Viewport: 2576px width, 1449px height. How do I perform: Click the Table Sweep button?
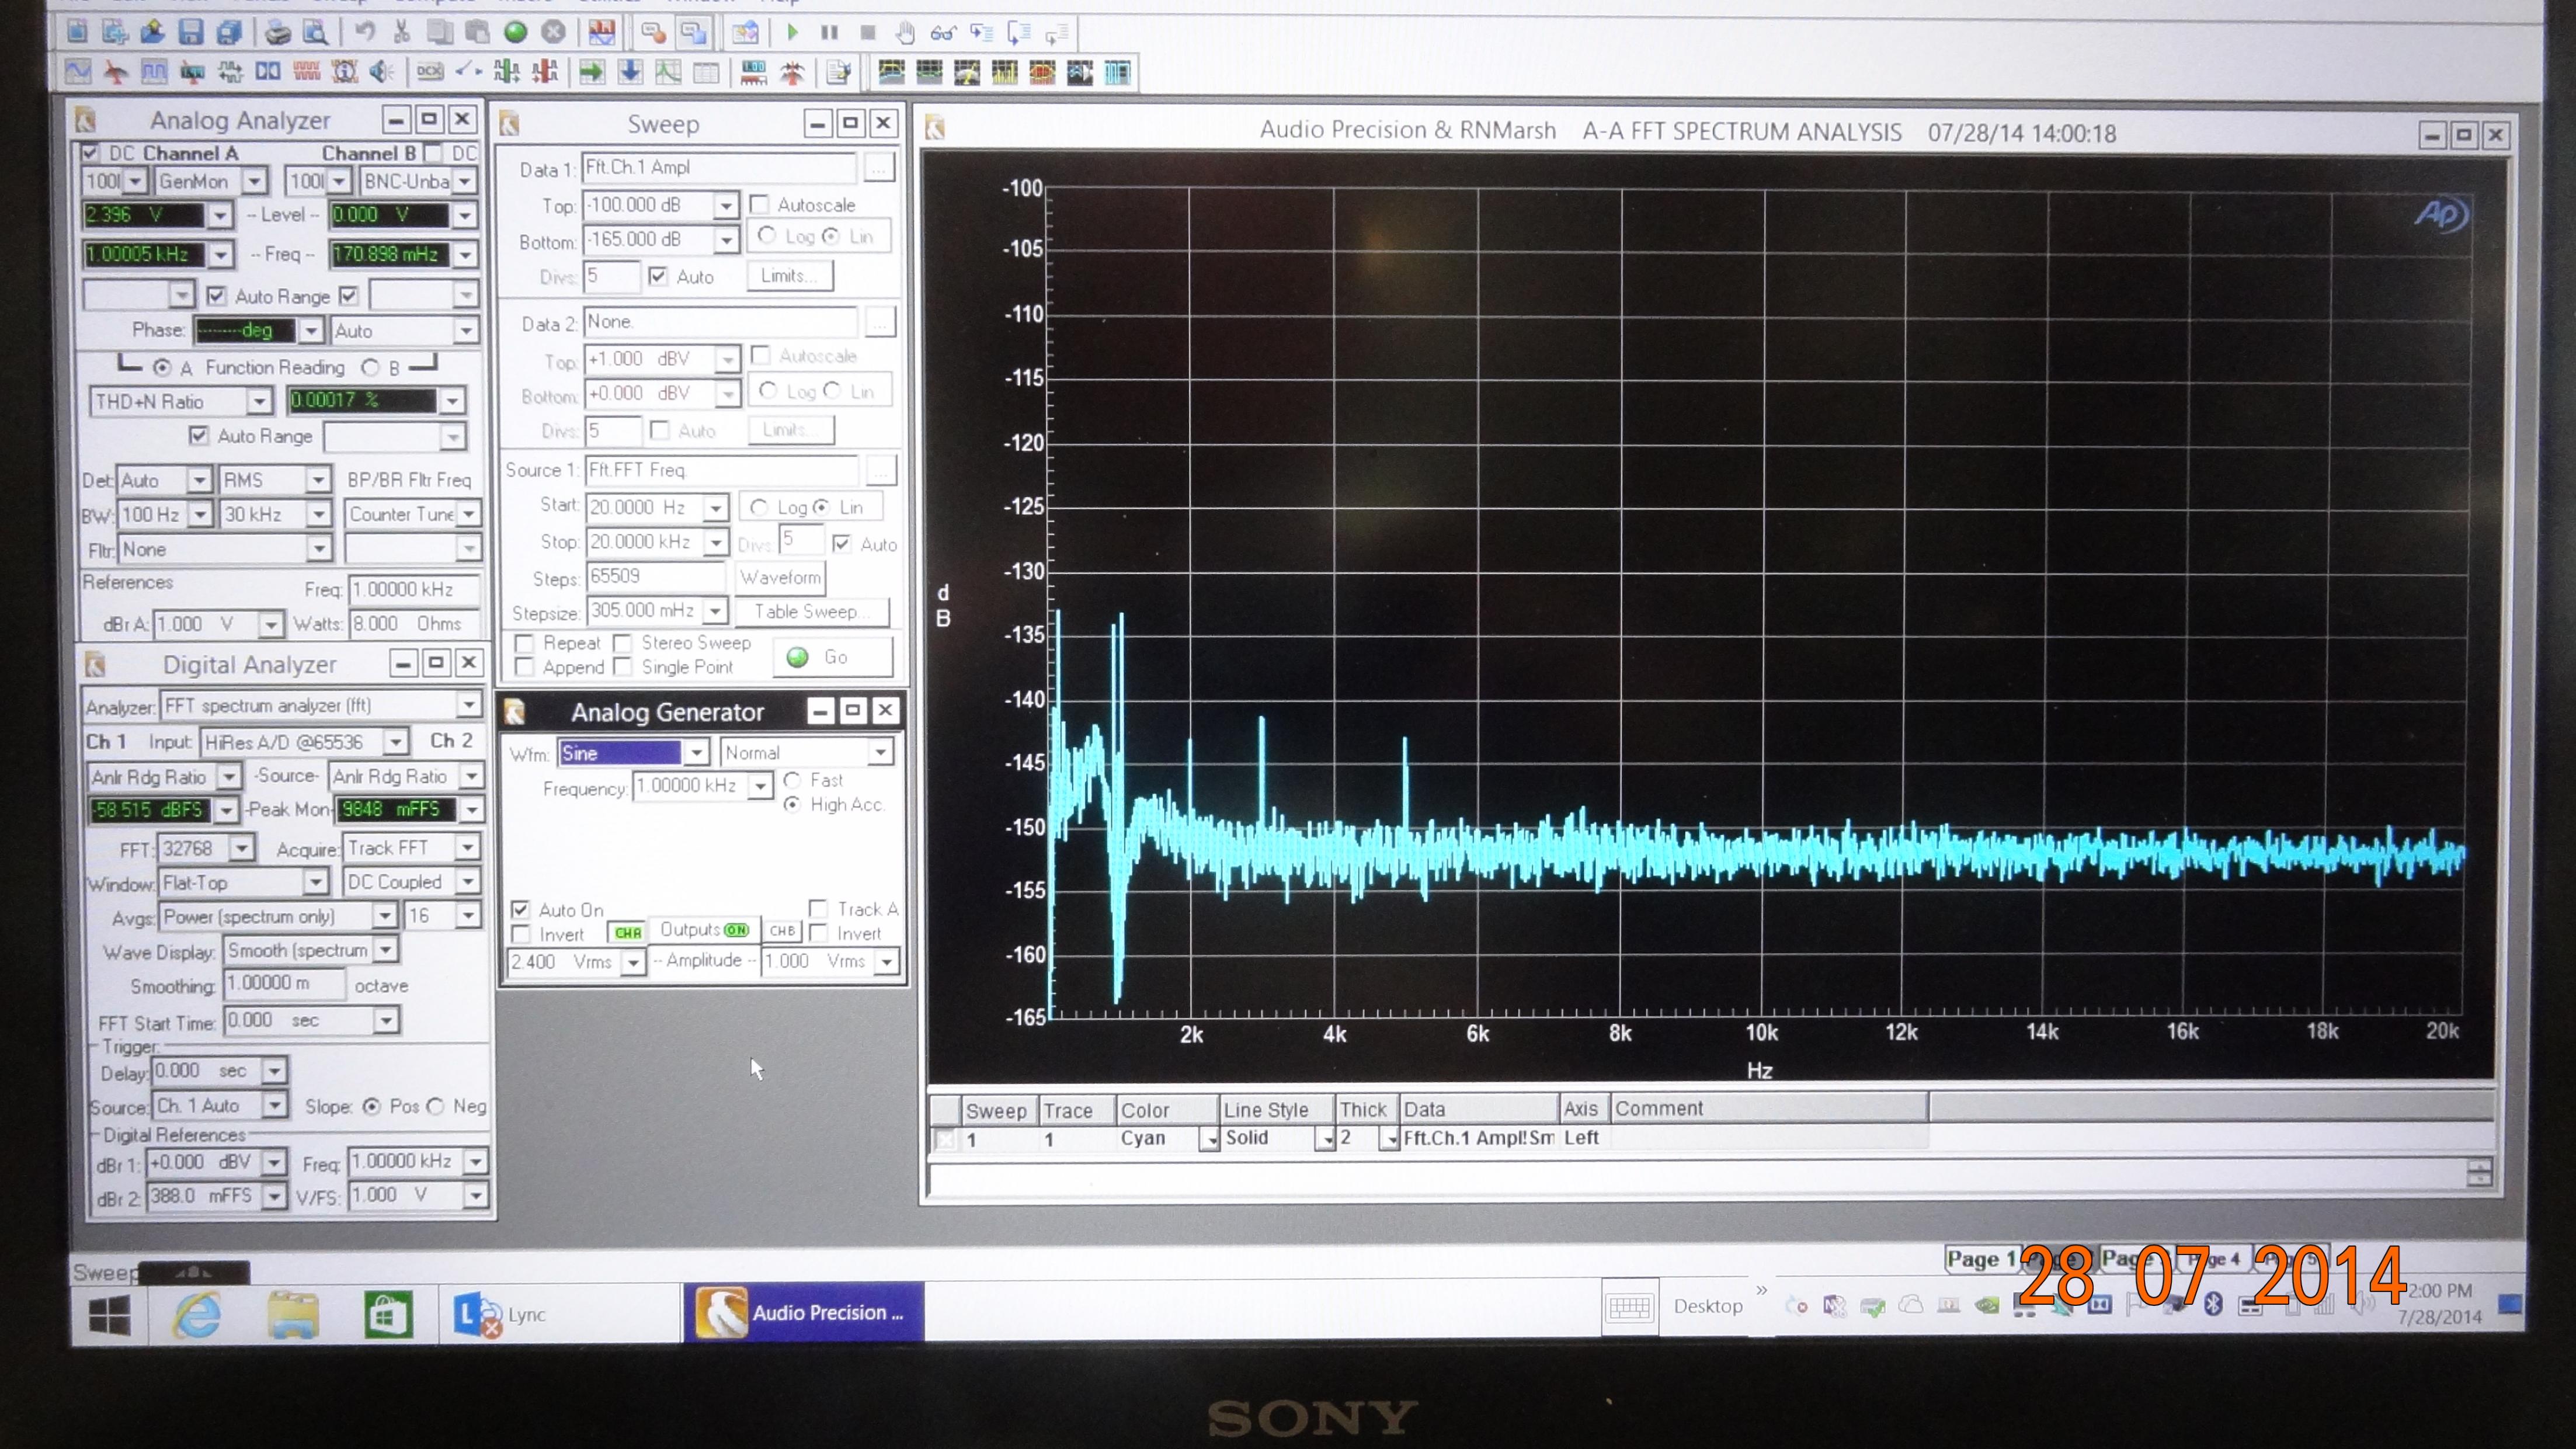pos(813,611)
